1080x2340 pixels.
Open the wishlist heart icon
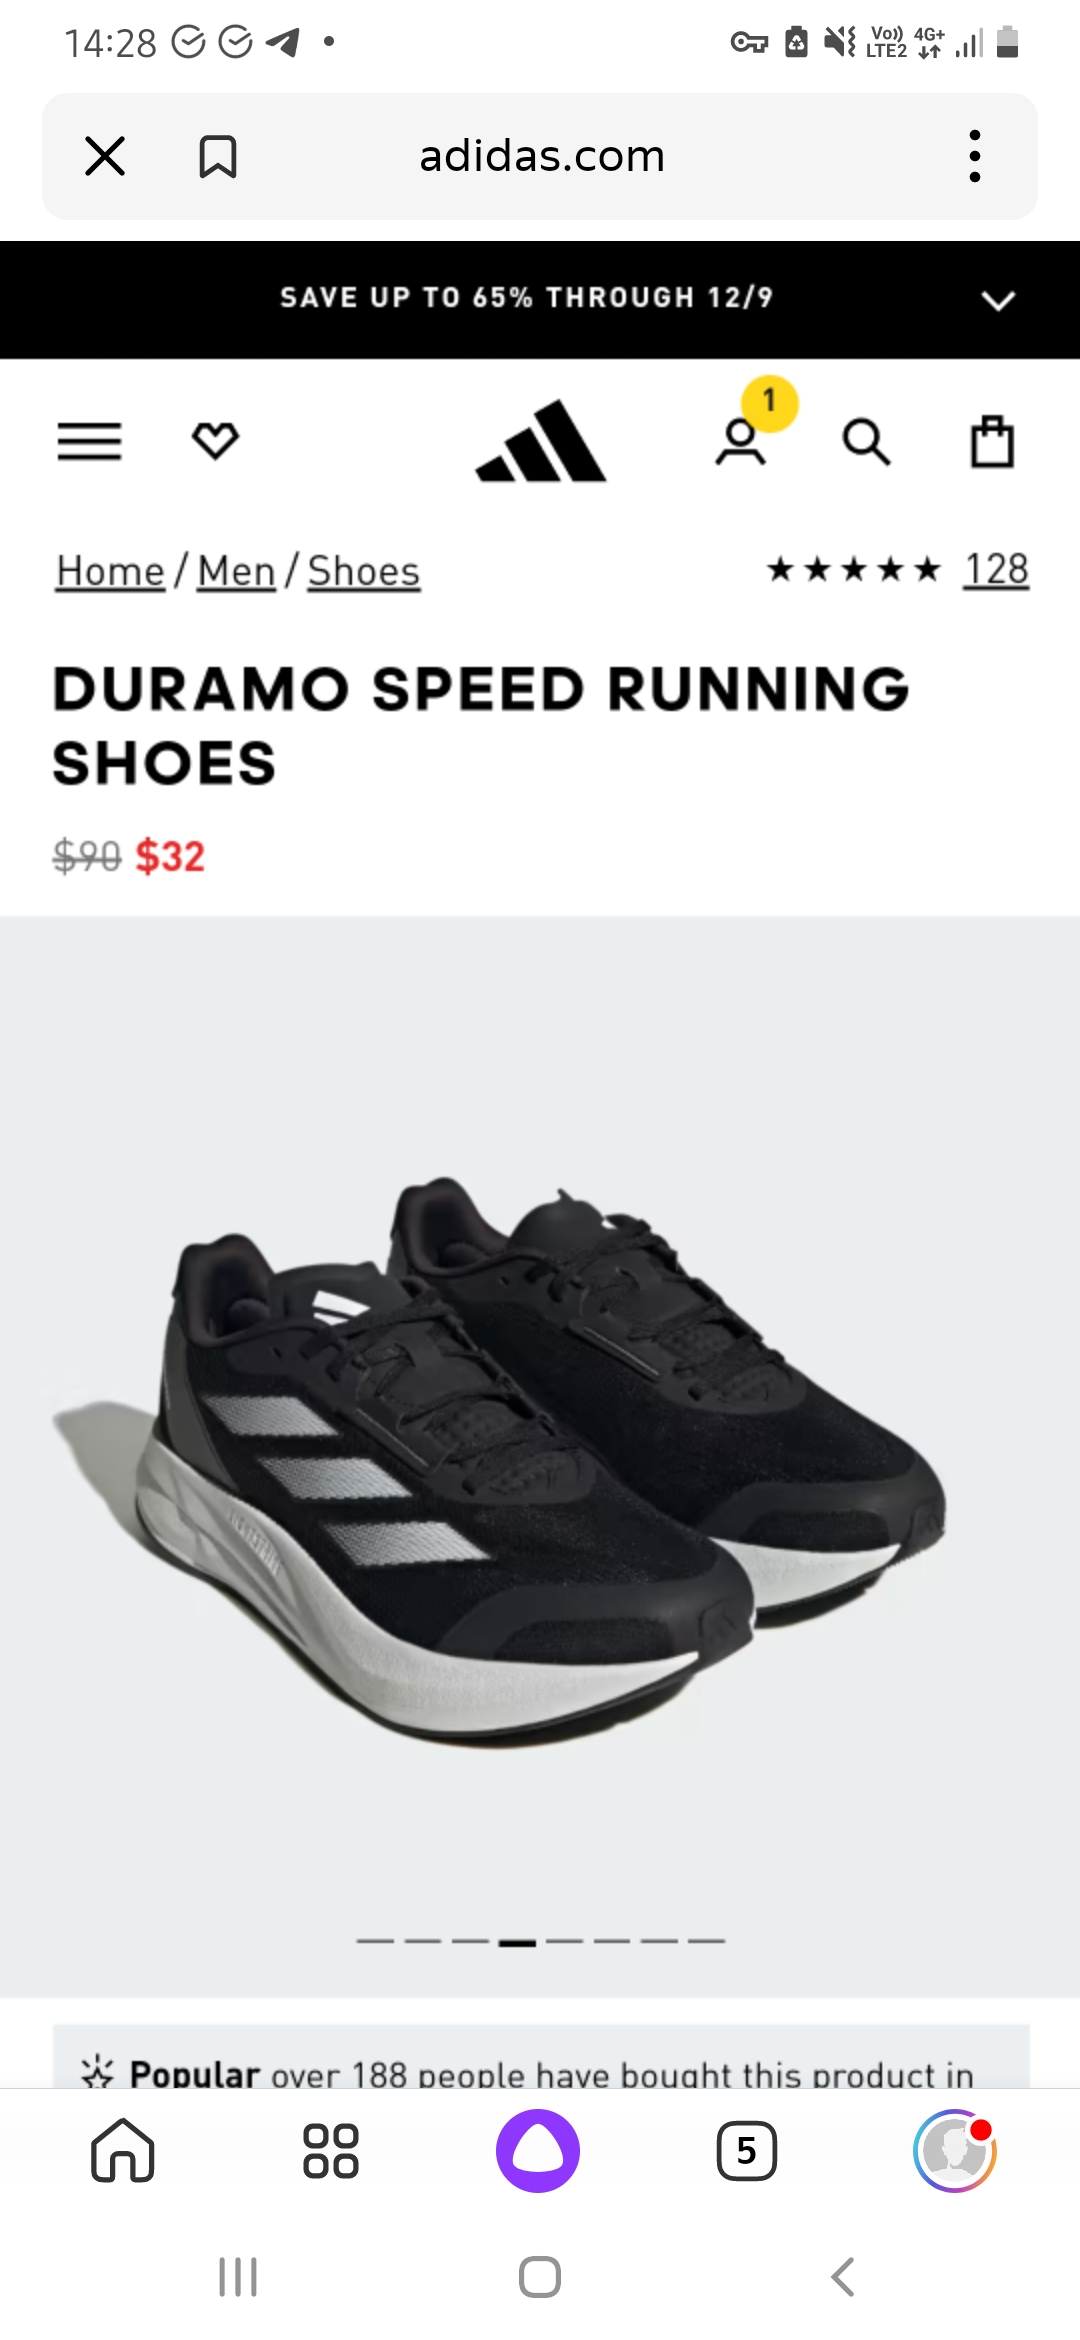(x=215, y=441)
